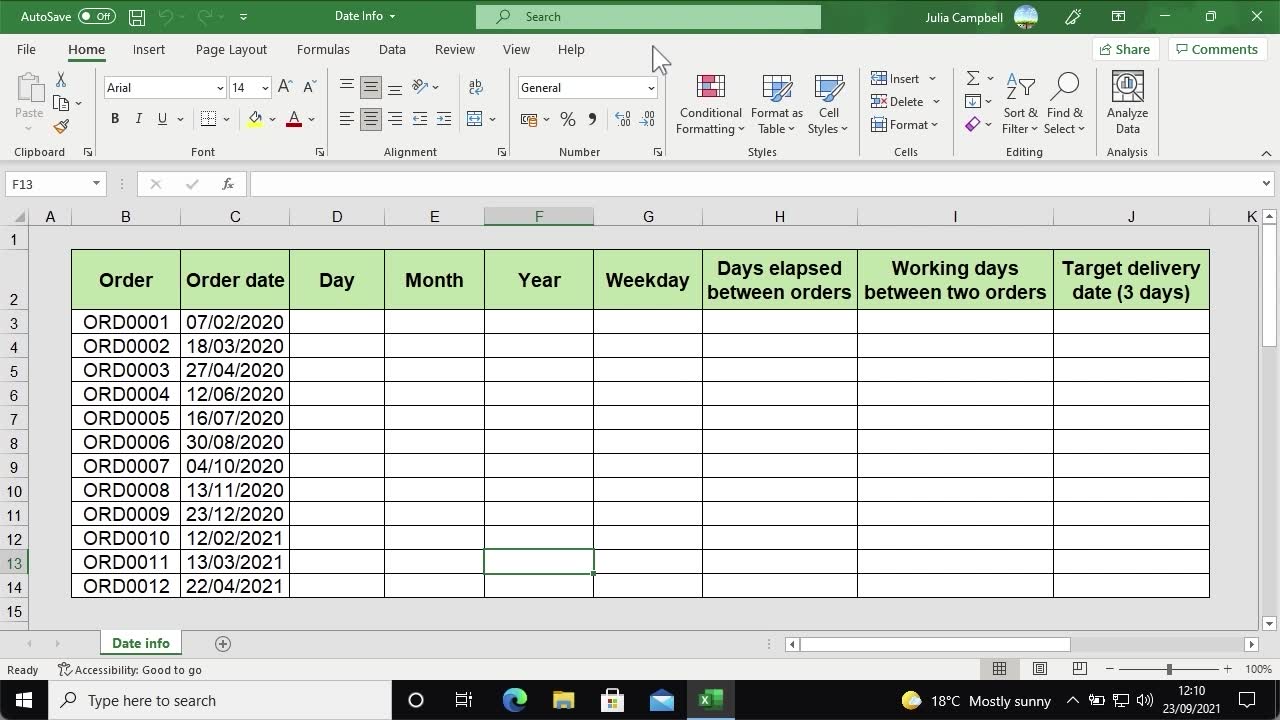Switch to the Insert tab
This screenshot has width=1280, height=720.
click(149, 49)
